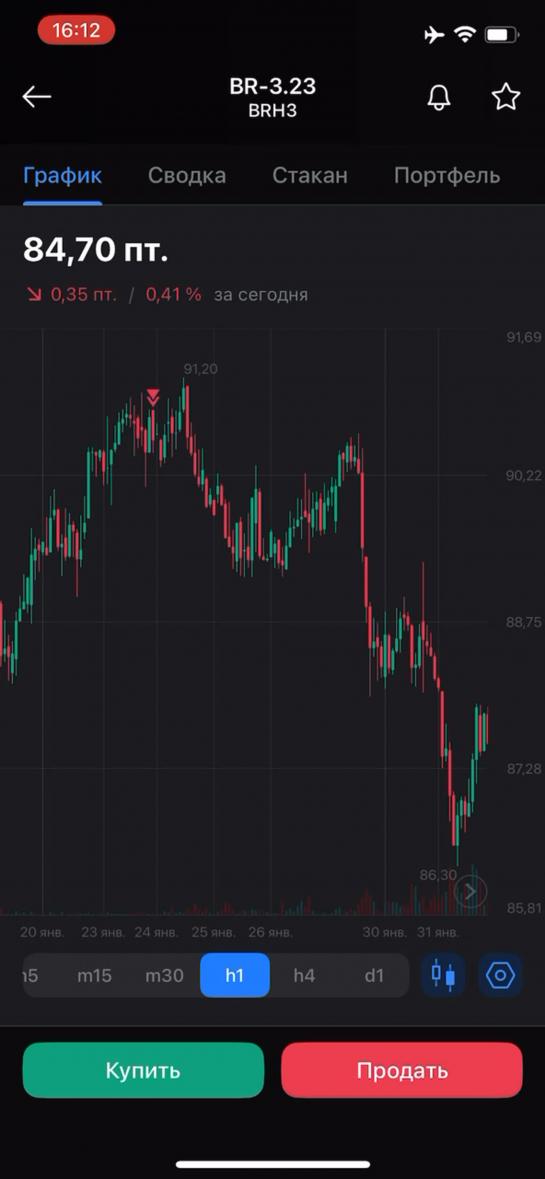The width and height of the screenshot is (545, 1179).
Task: Switch chart type with candlestick icon
Action: point(443,975)
